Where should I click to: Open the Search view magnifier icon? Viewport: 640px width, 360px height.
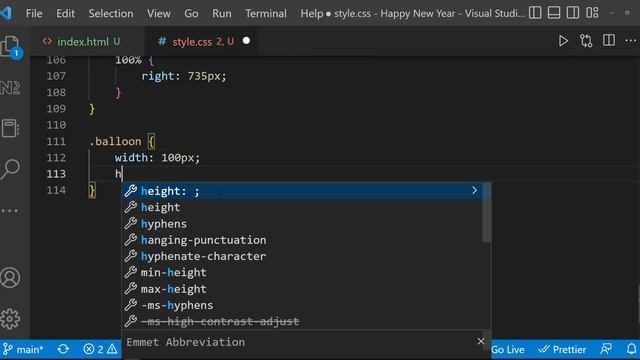pos(10,169)
